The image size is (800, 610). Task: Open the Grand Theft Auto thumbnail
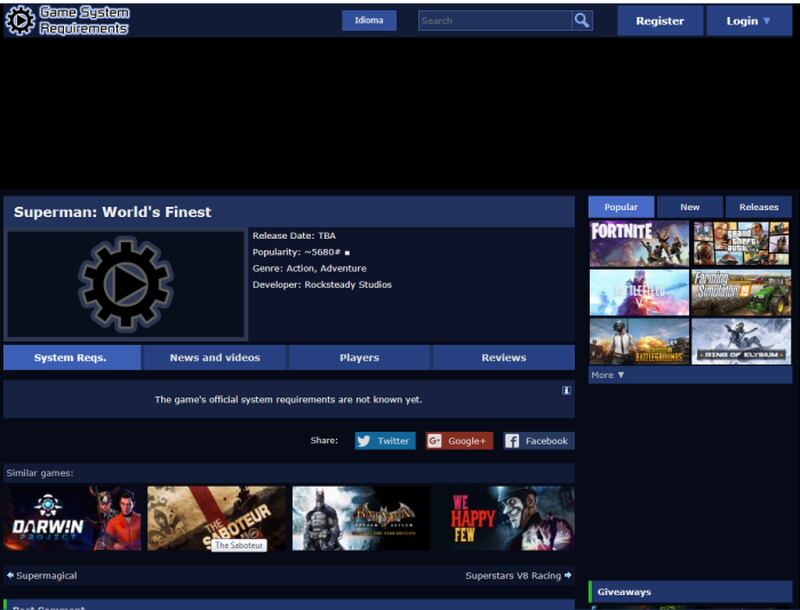coord(741,244)
